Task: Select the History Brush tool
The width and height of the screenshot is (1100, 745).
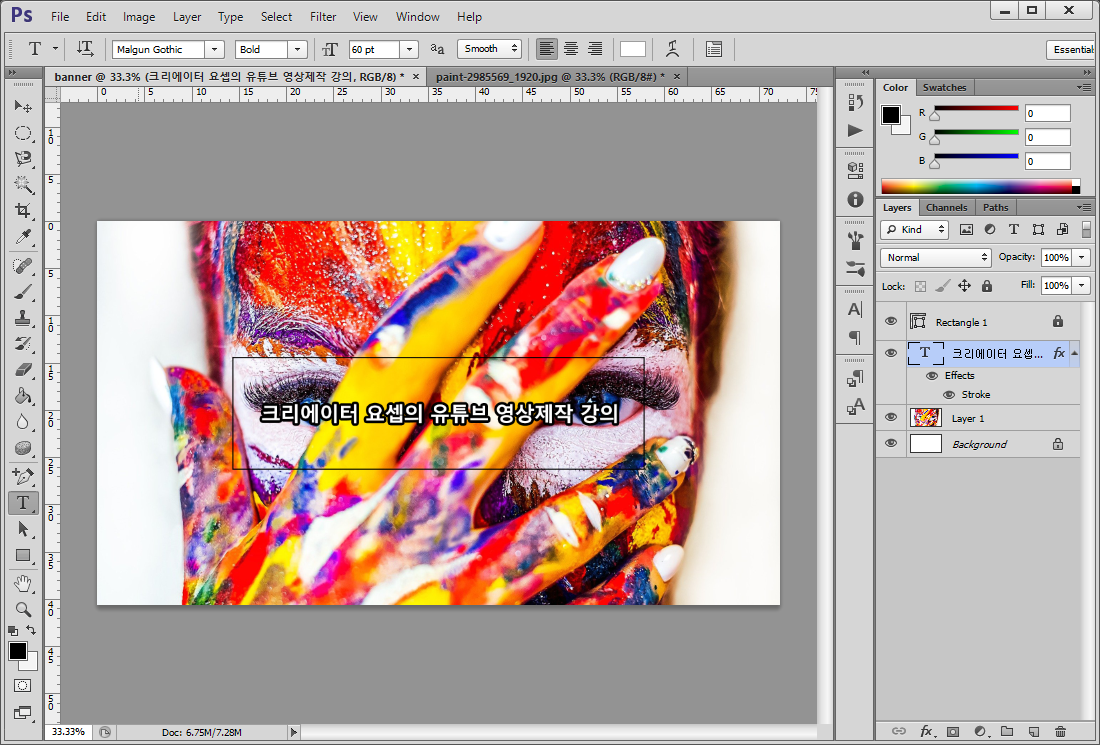Action: [23, 344]
